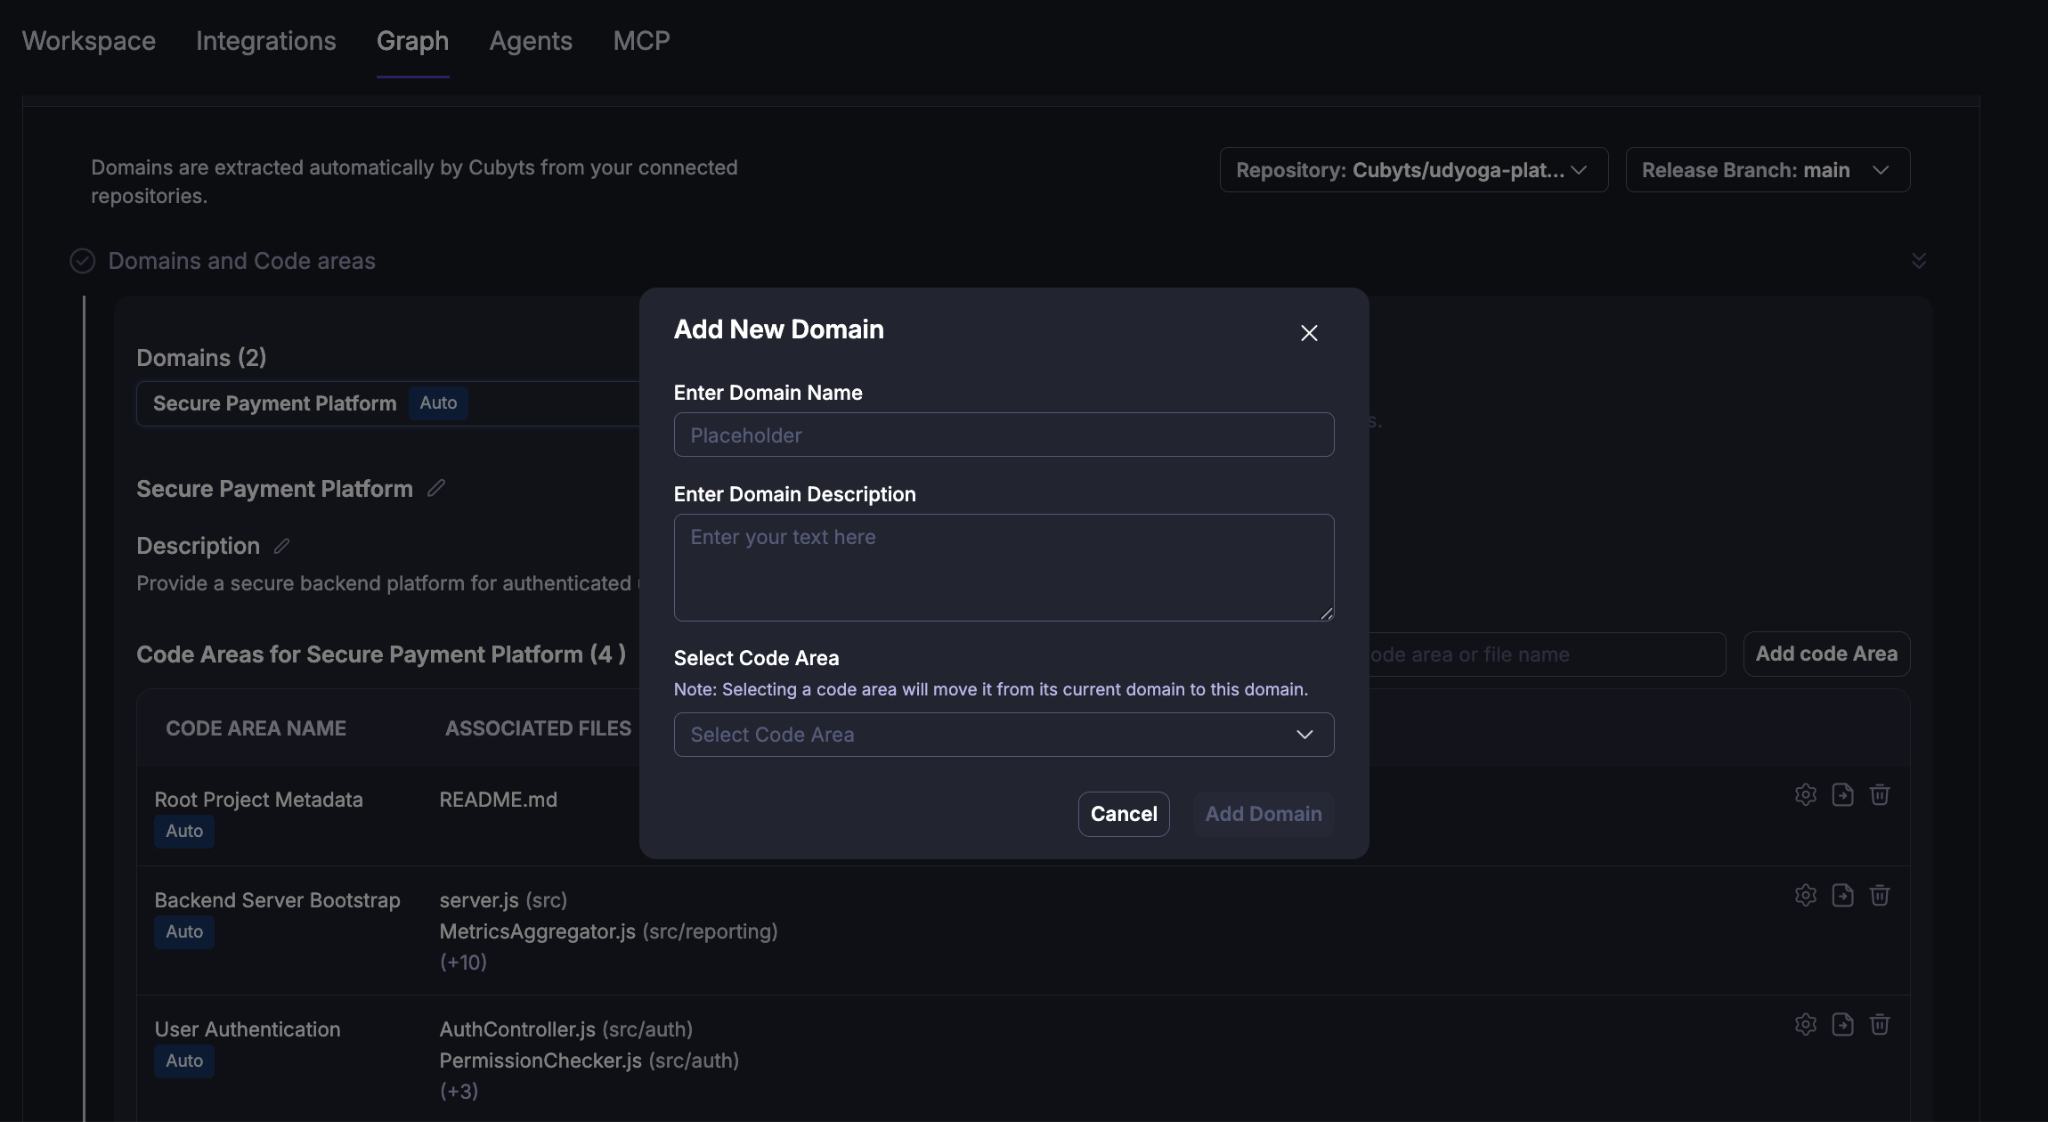The width and height of the screenshot is (2048, 1122).
Task: Click the Add Domain button
Action: pyautogui.click(x=1263, y=814)
